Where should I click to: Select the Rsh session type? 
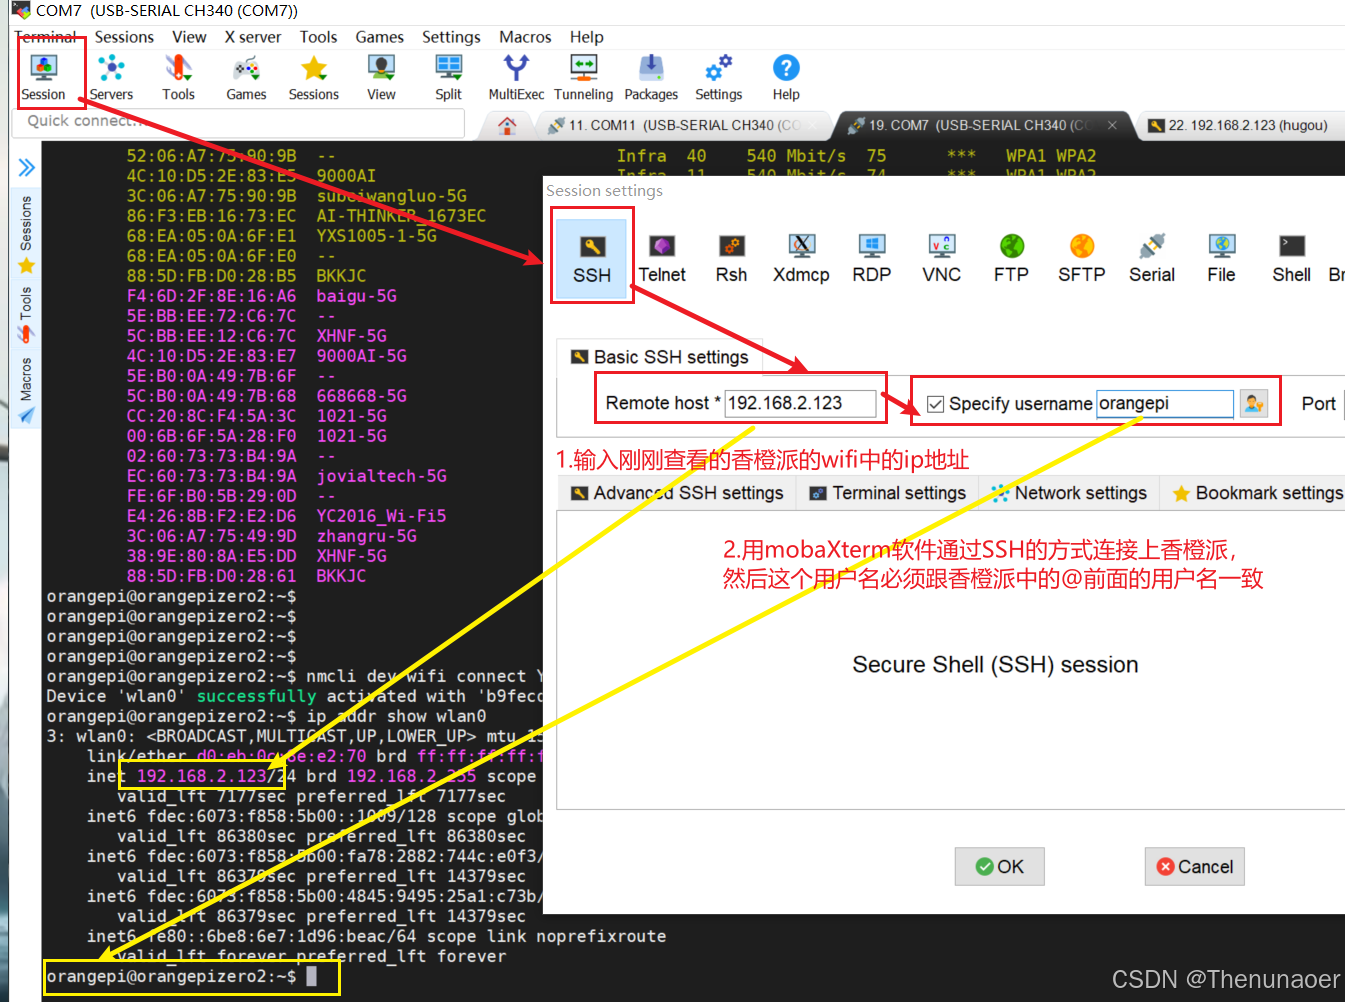731,258
